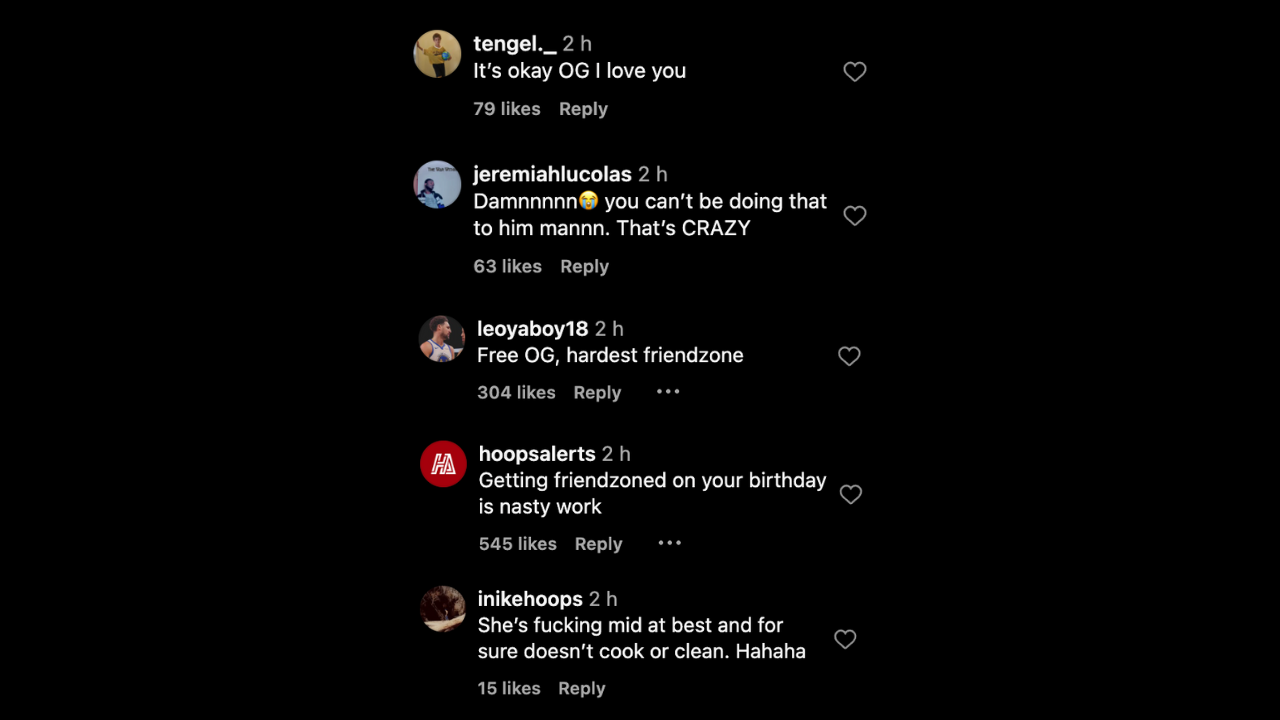Open more options on leoyaboy18's comment
Image resolution: width=1280 pixels, height=720 pixels.
668,392
